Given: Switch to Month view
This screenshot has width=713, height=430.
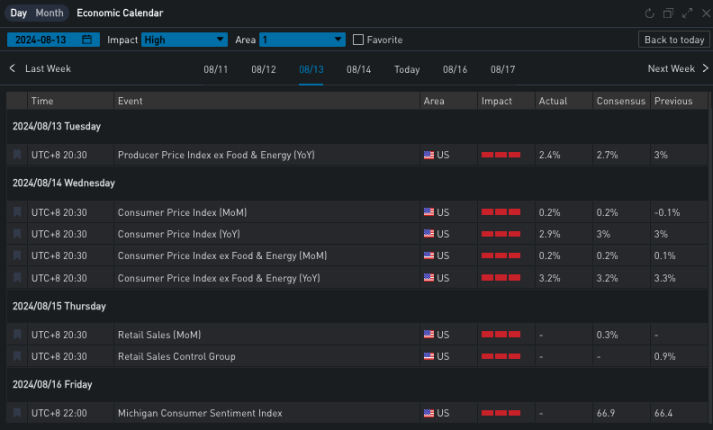Looking at the screenshot, I should [48, 13].
